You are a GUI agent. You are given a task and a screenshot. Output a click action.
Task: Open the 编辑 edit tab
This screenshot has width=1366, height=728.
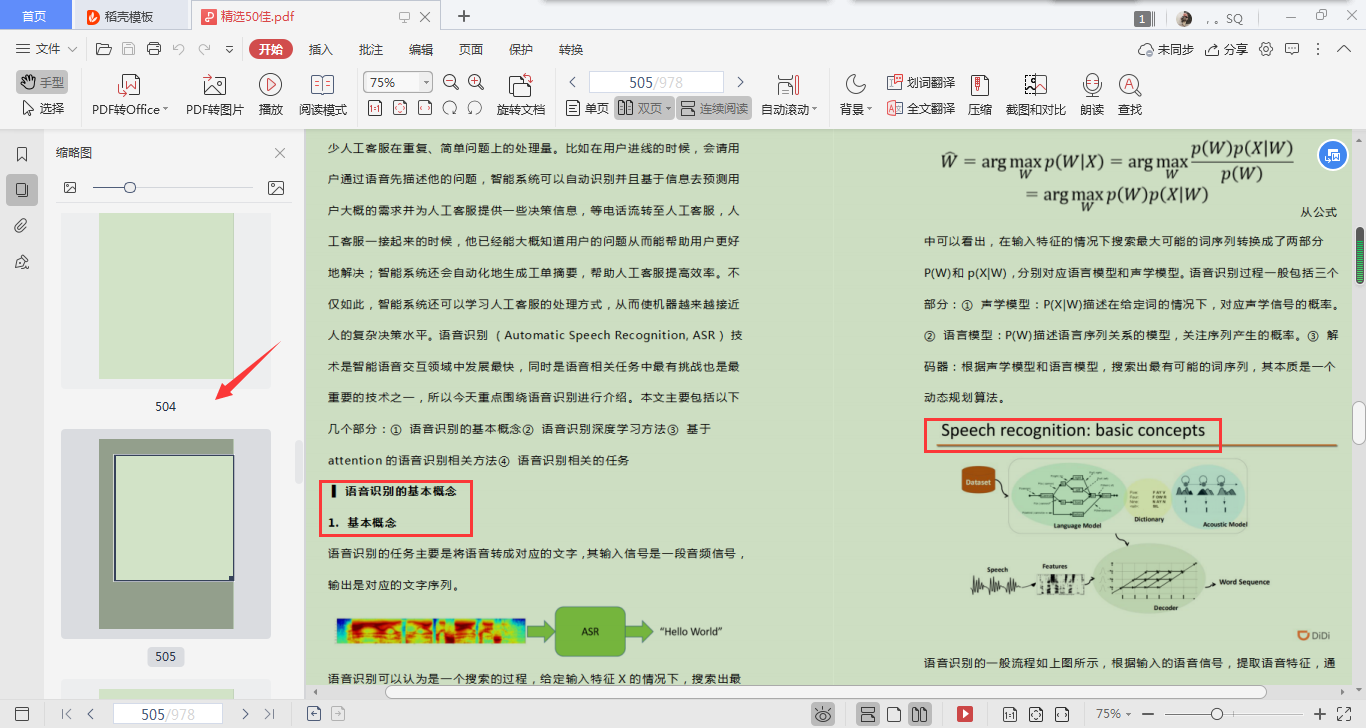pos(421,49)
